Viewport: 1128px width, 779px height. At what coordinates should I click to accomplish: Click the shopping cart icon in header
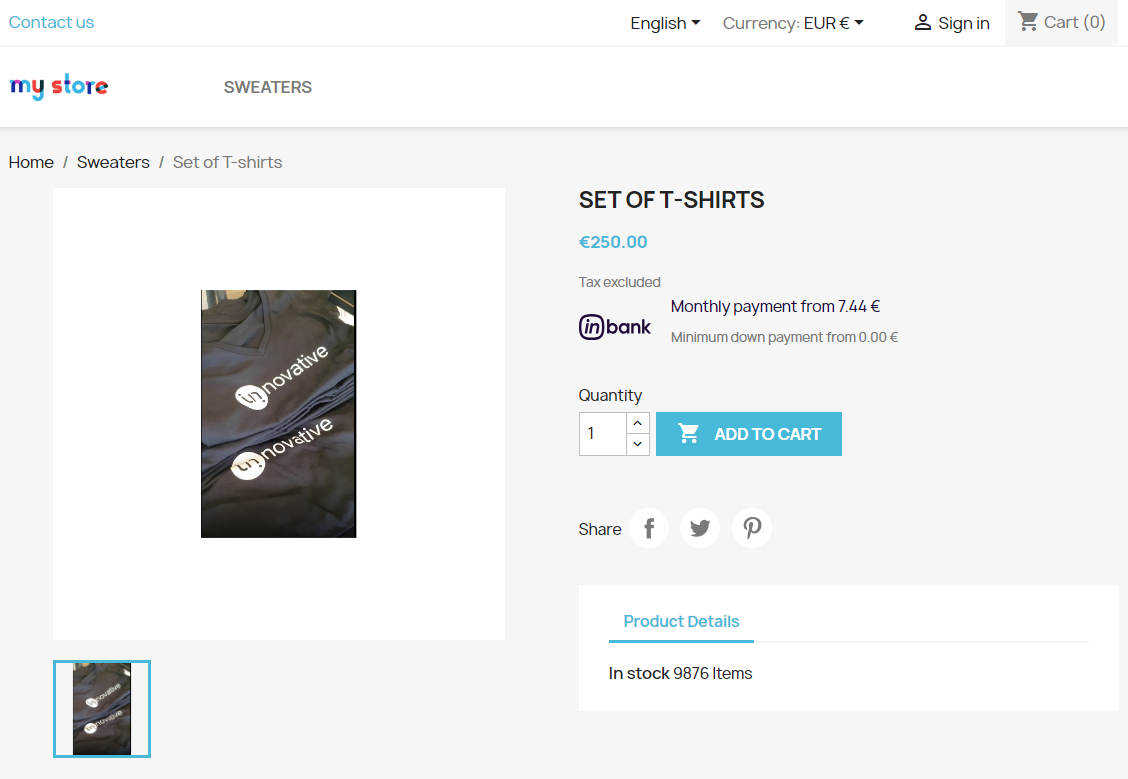(x=1028, y=21)
